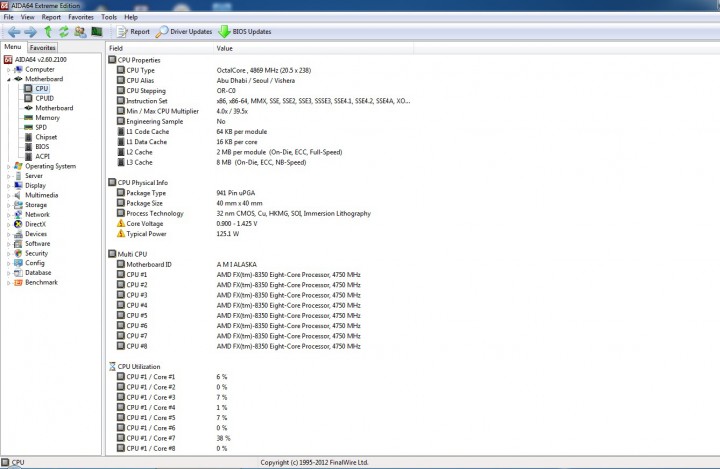
Task: Click the Forward navigation arrow icon
Action: (x=30, y=32)
